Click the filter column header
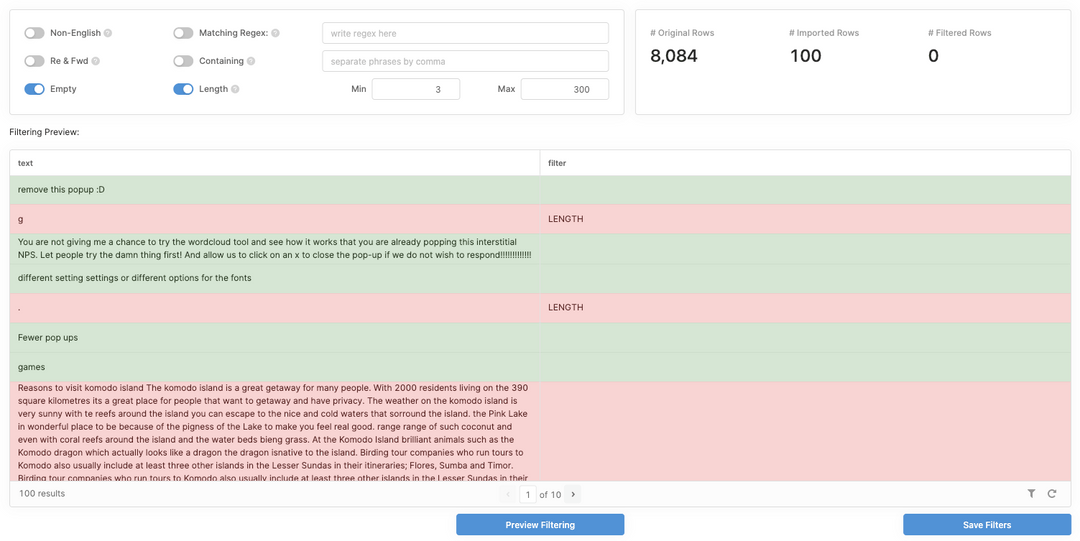This screenshot has height=541, width=1080. (x=805, y=163)
